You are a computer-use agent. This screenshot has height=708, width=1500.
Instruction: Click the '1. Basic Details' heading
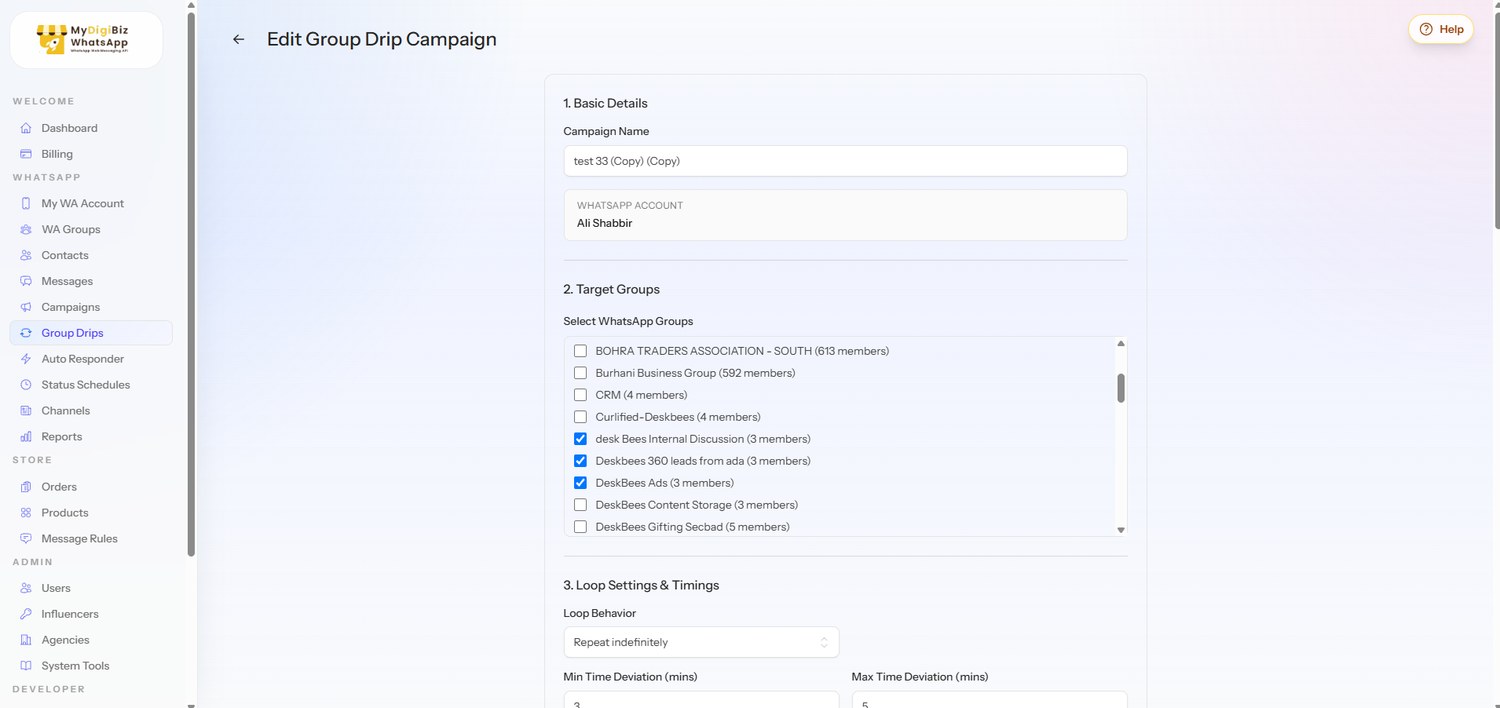point(605,103)
